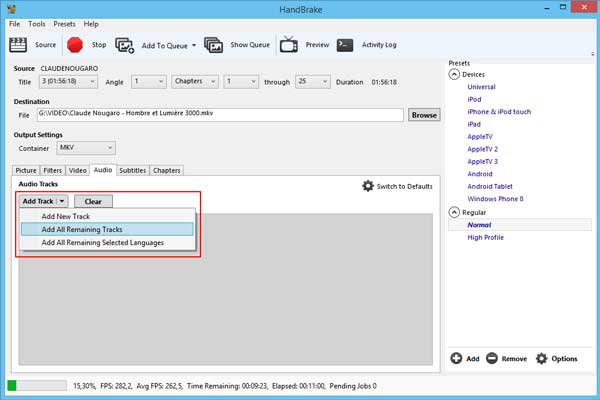Select the Windows Phone 8 preset
The width and height of the screenshot is (600, 400).
[495, 199]
